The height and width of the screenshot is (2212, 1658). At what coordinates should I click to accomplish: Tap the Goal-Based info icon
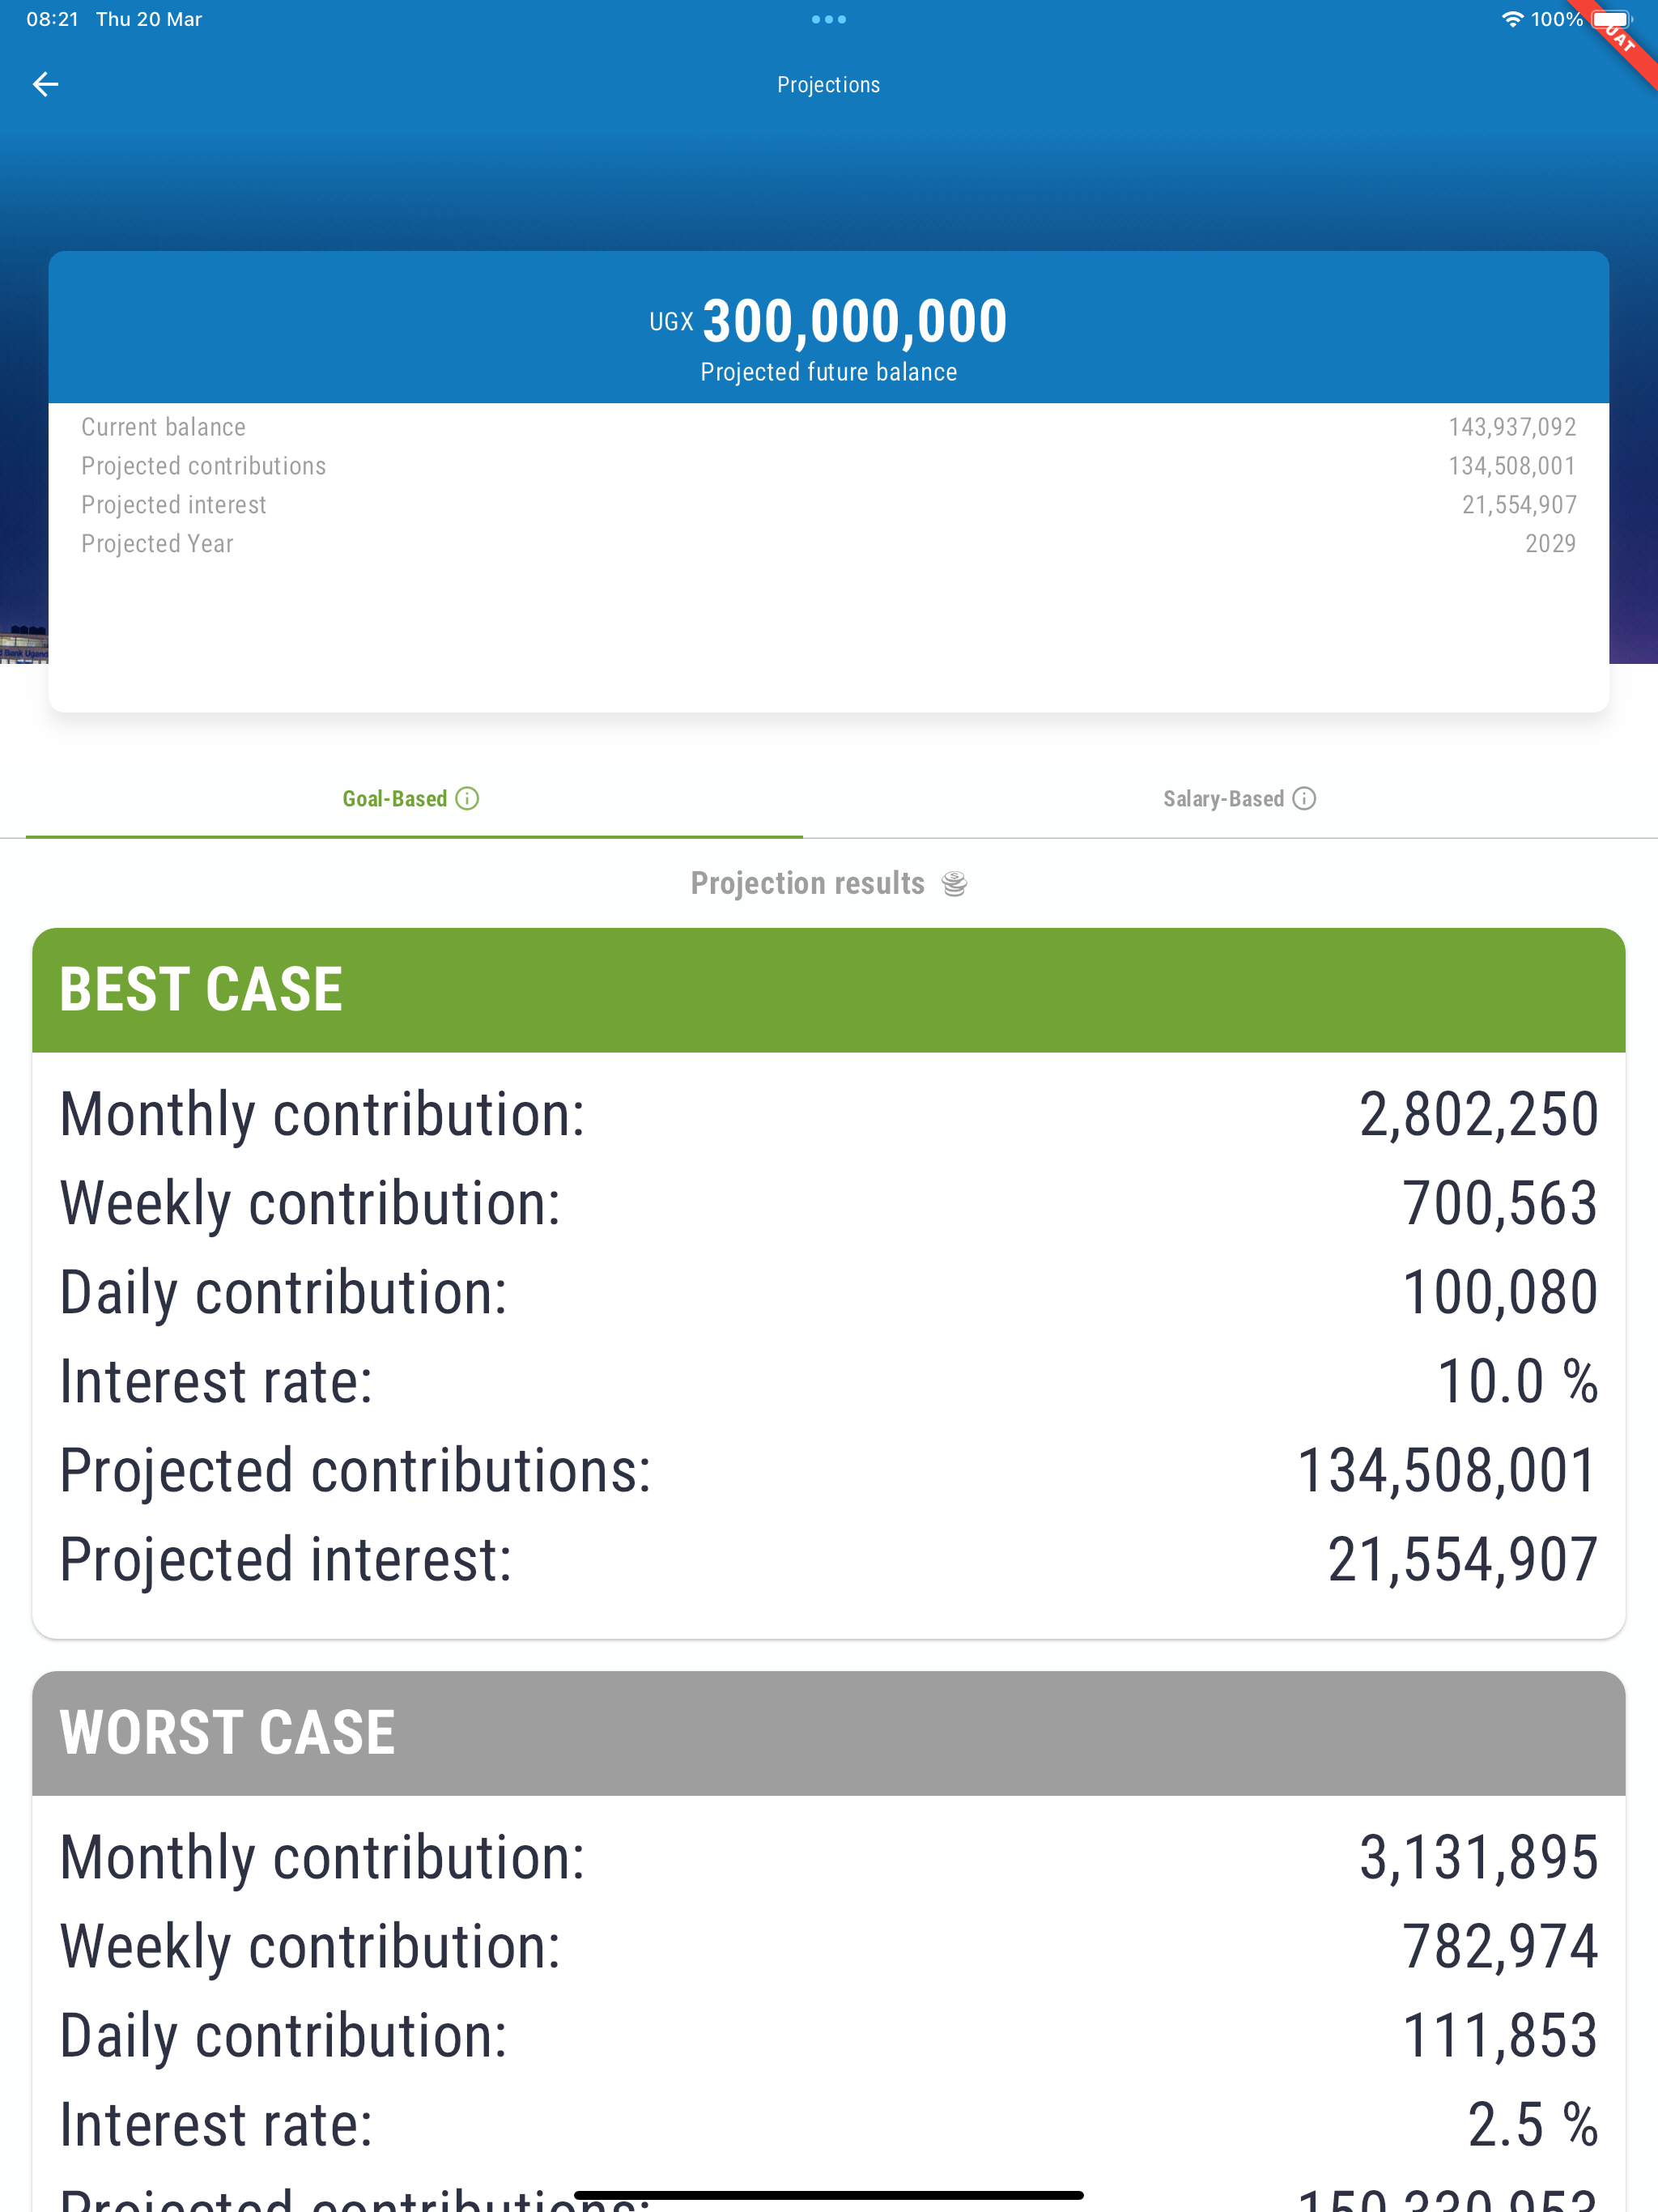coord(467,798)
